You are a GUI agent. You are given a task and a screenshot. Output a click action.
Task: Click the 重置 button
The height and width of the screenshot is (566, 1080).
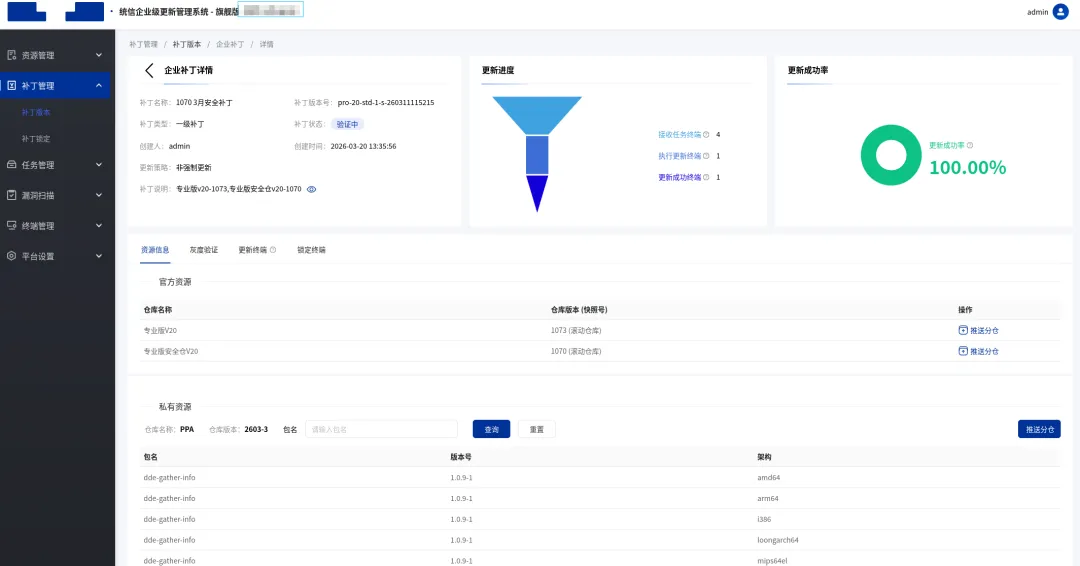click(x=536, y=429)
